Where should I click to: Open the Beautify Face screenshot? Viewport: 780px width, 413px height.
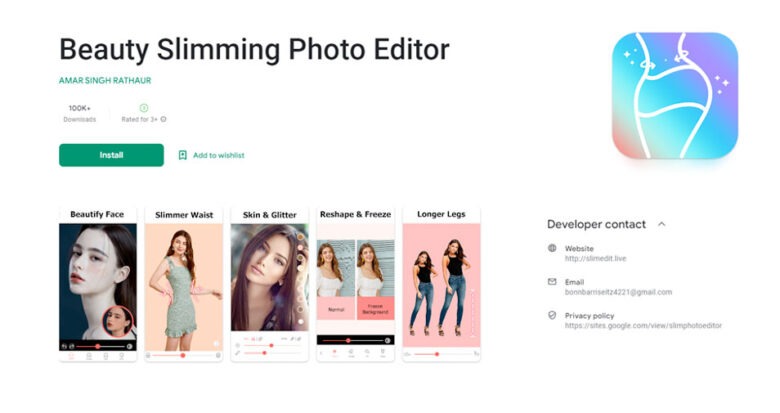(98, 284)
